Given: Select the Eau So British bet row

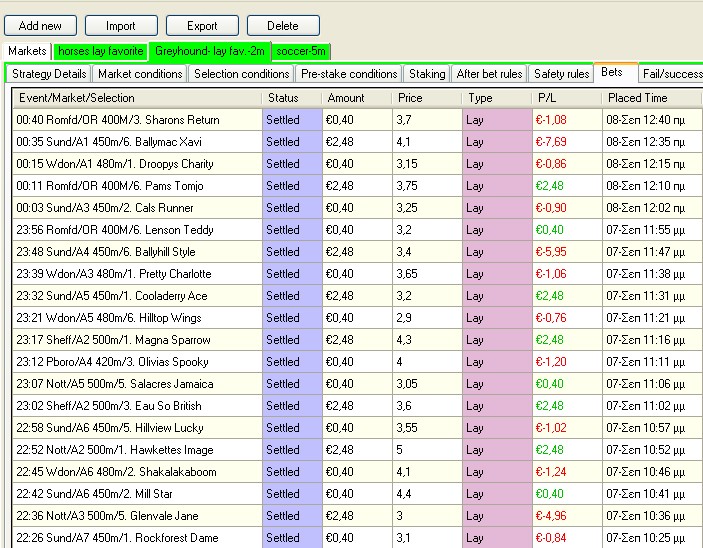Looking at the screenshot, I should 357,405.
